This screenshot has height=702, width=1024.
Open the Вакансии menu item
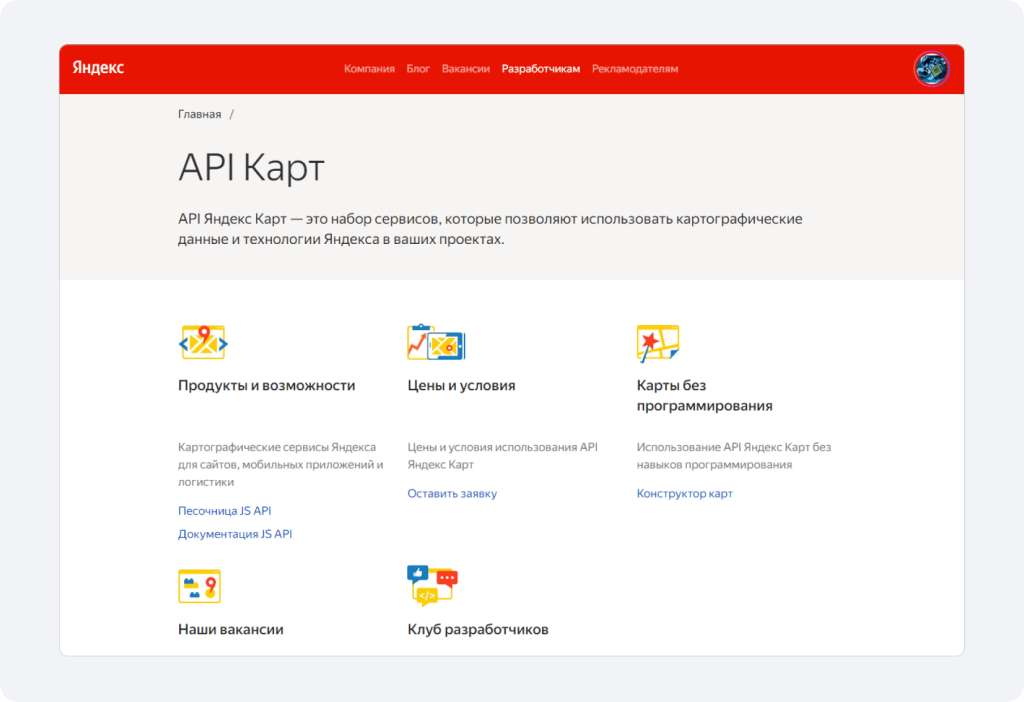[466, 69]
